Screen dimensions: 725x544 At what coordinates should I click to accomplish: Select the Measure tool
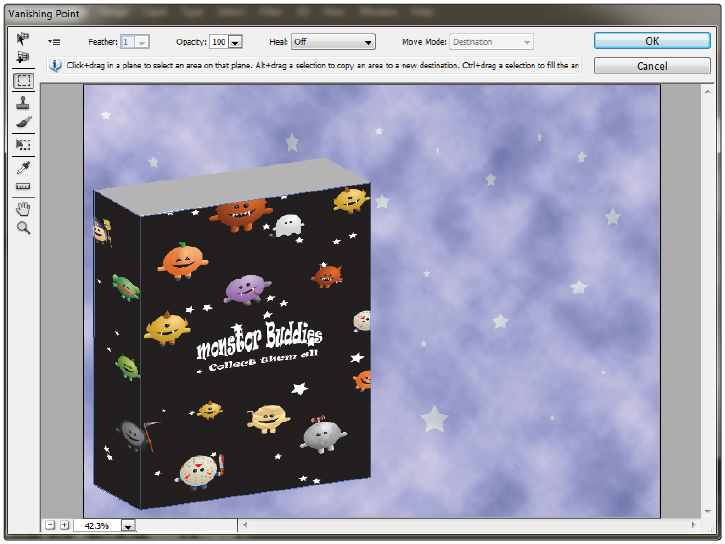pos(23,187)
